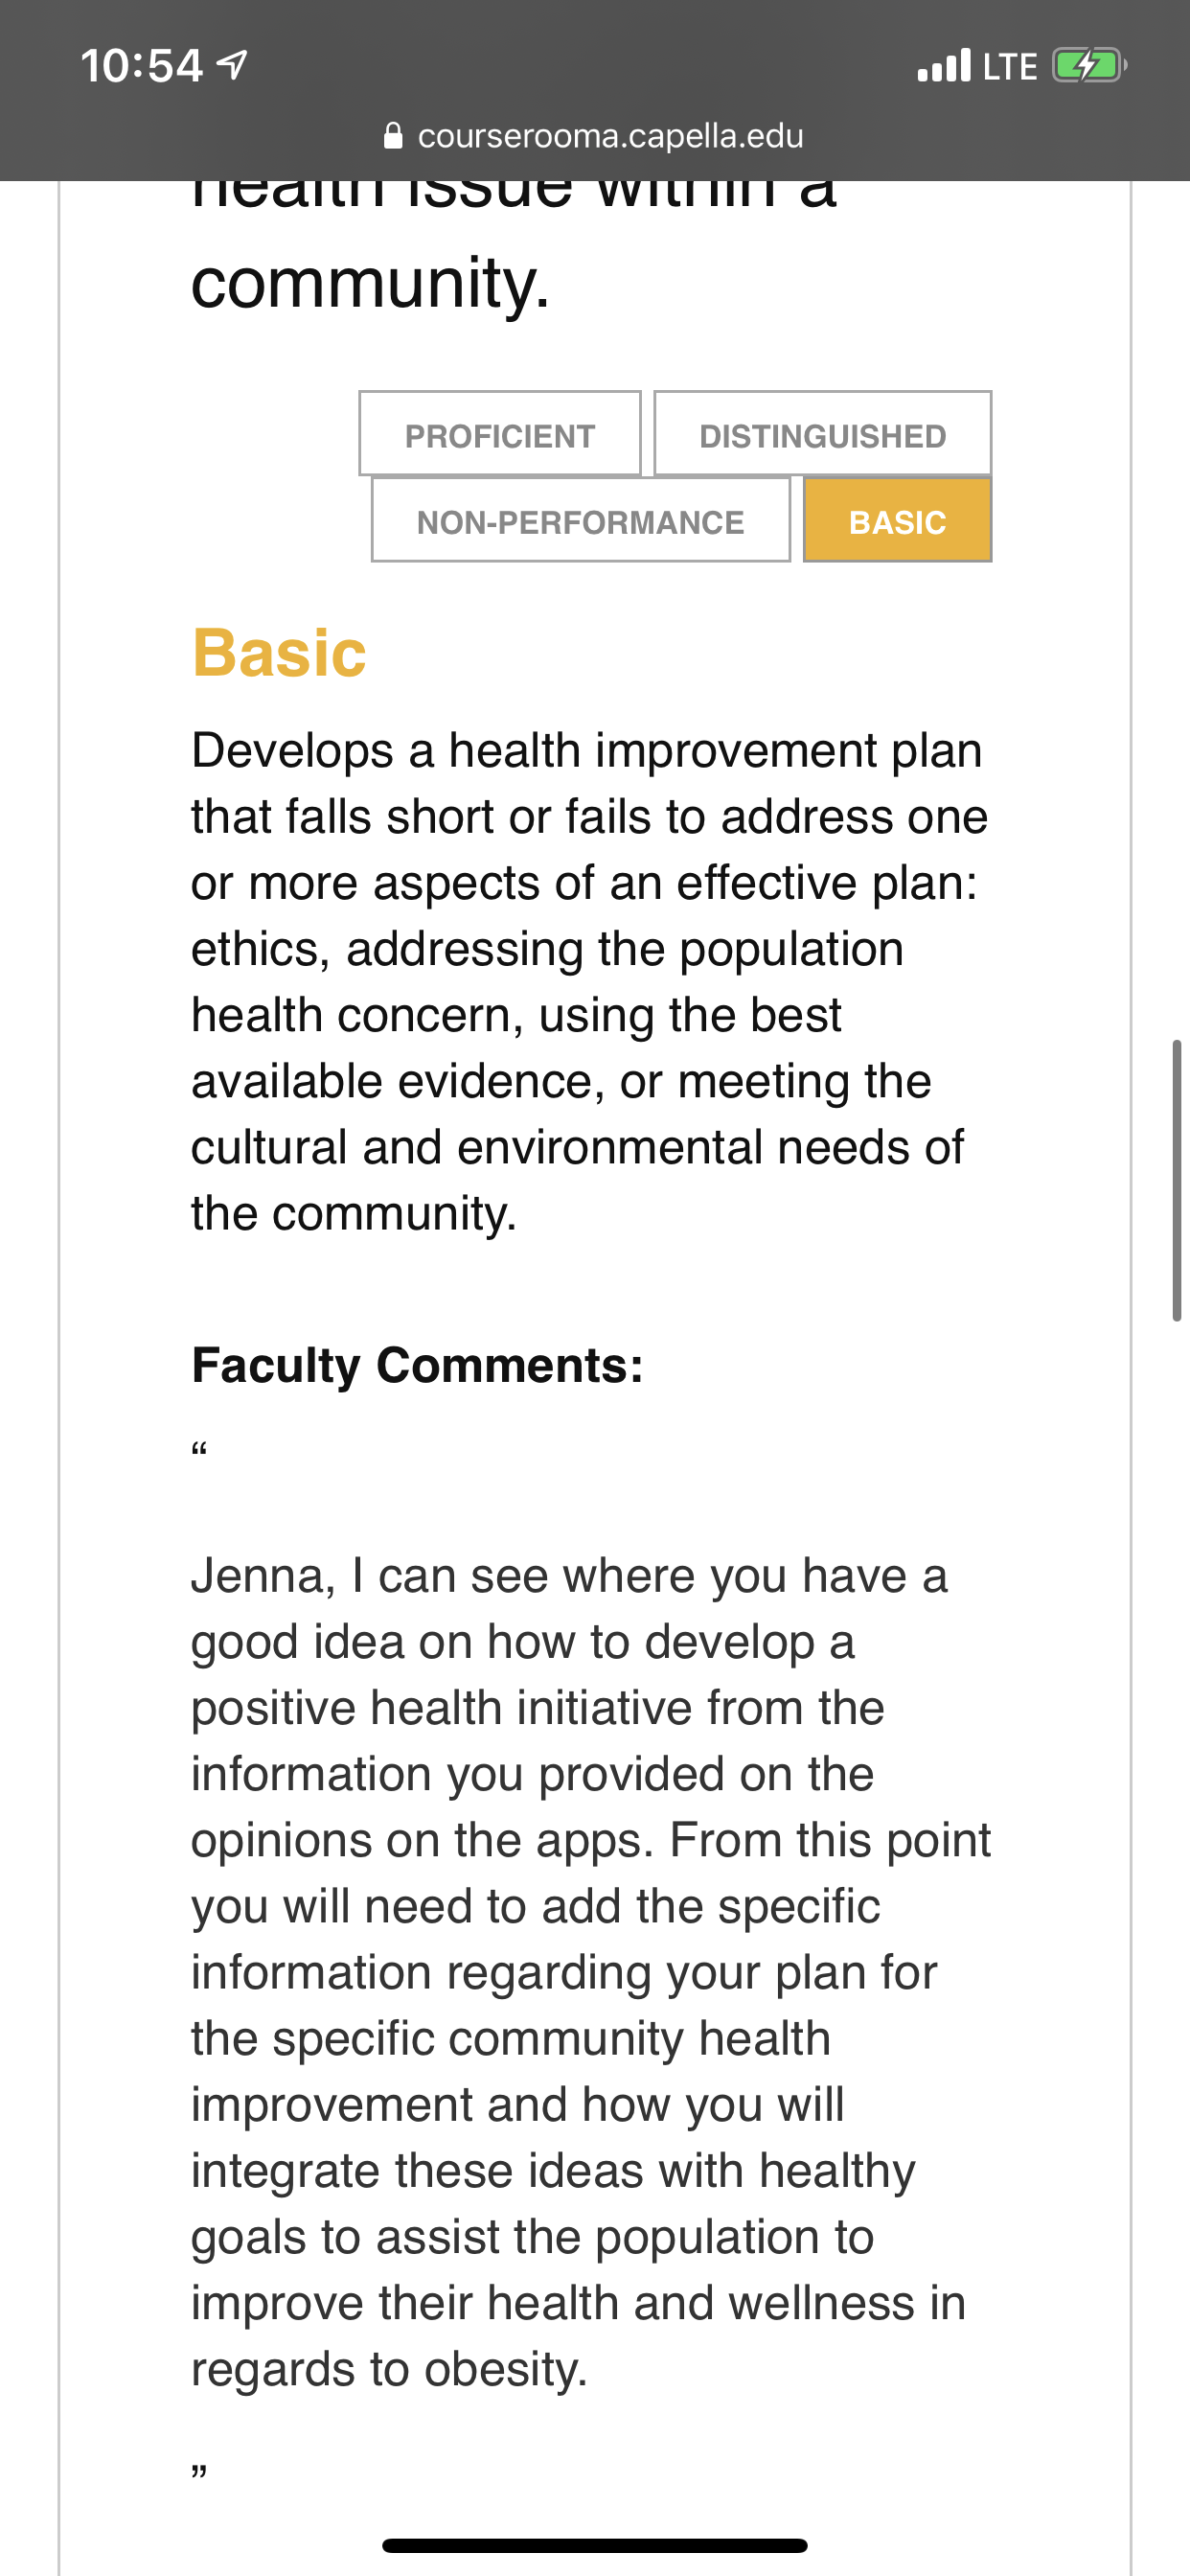Screen dimensions: 1190x2576
Task: Tap the location arrow status icon
Action: pyautogui.click(x=232, y=66)
